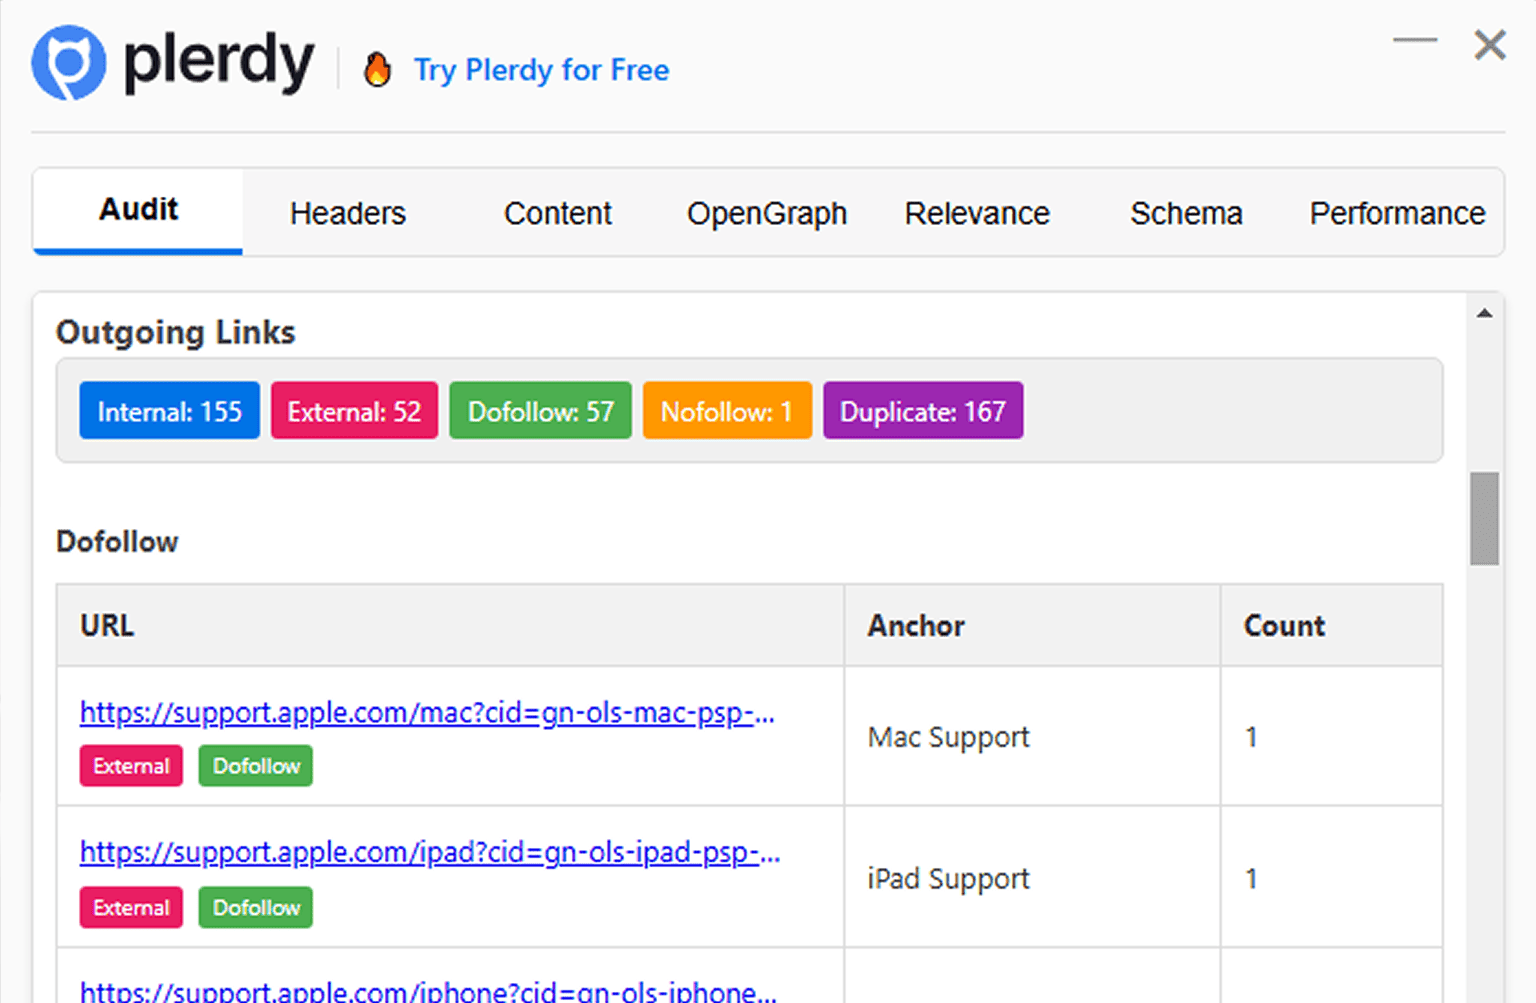The image size is (1536, 1003).
Task: Select the OpenGraph tab
Action: 766,213
